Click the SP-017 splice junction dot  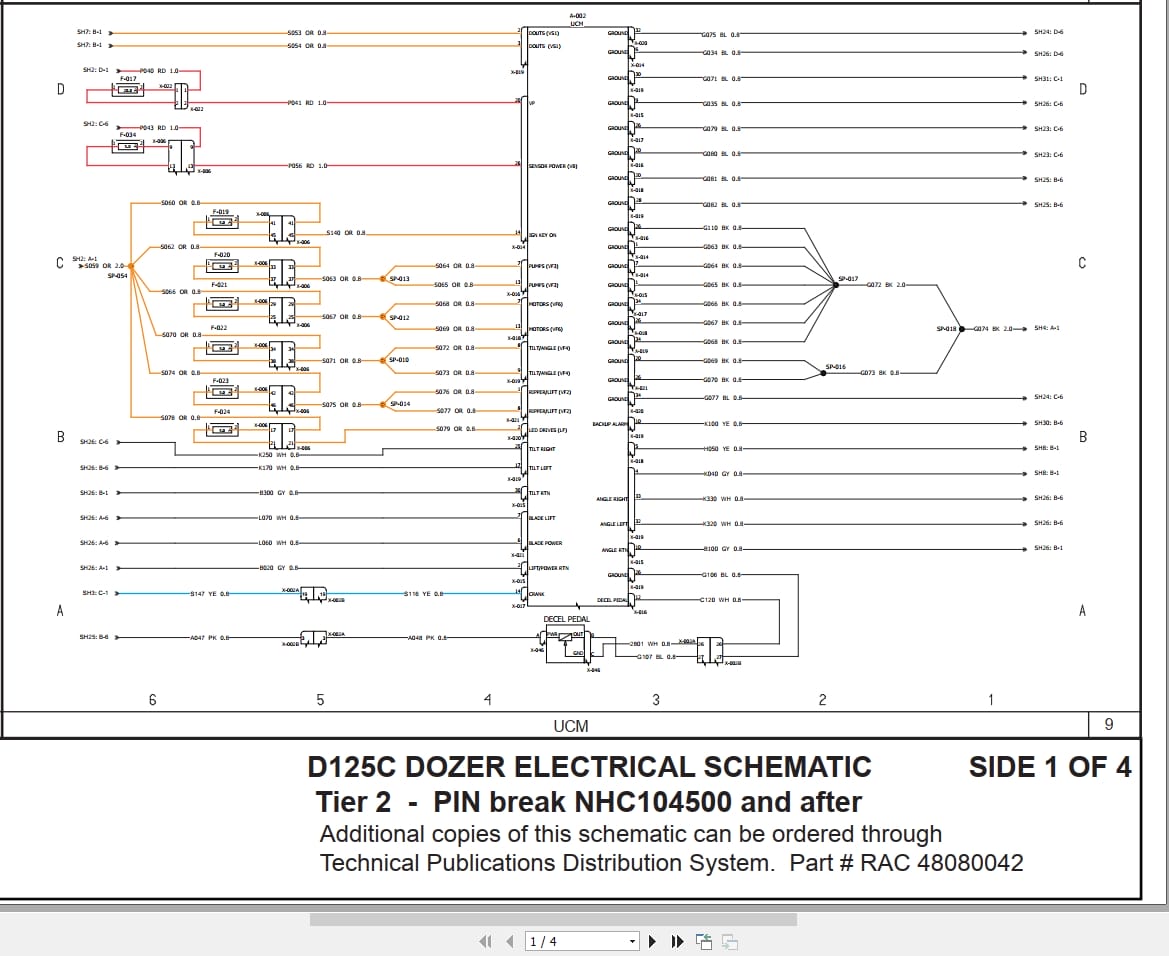[836, 283]
